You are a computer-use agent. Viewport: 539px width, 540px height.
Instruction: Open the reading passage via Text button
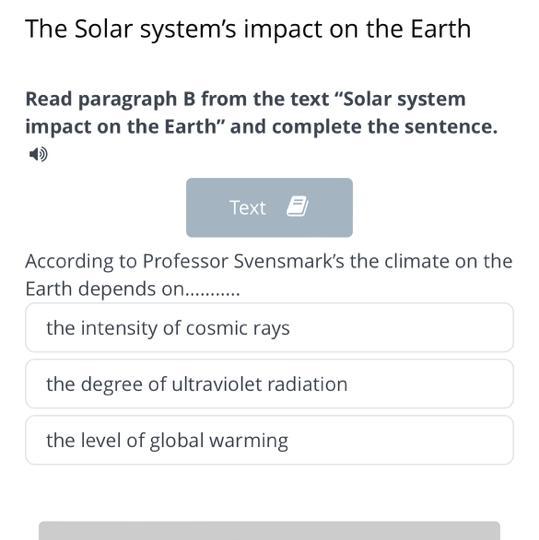click(269, 208)
